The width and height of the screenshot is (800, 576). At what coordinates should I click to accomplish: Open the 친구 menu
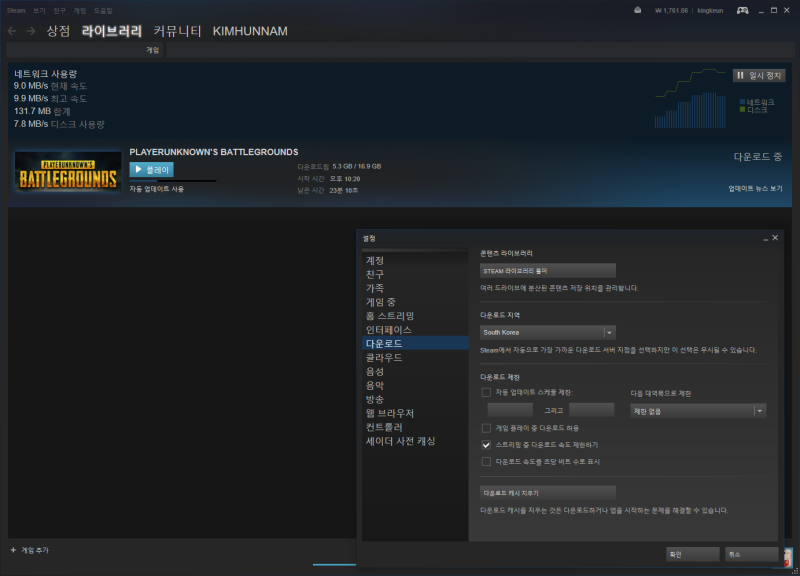click(x=60, y=11)
